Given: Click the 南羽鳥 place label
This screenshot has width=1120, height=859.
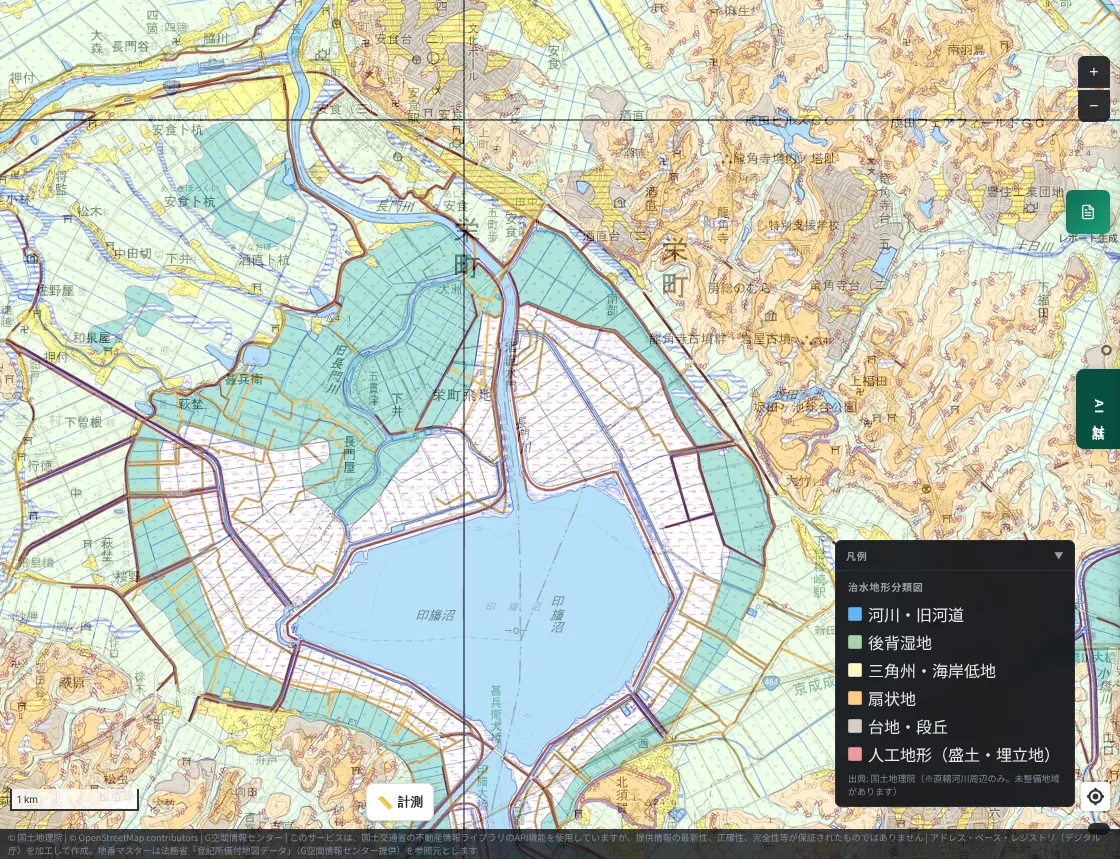Looking at the screenshot, I should [966, 49].
